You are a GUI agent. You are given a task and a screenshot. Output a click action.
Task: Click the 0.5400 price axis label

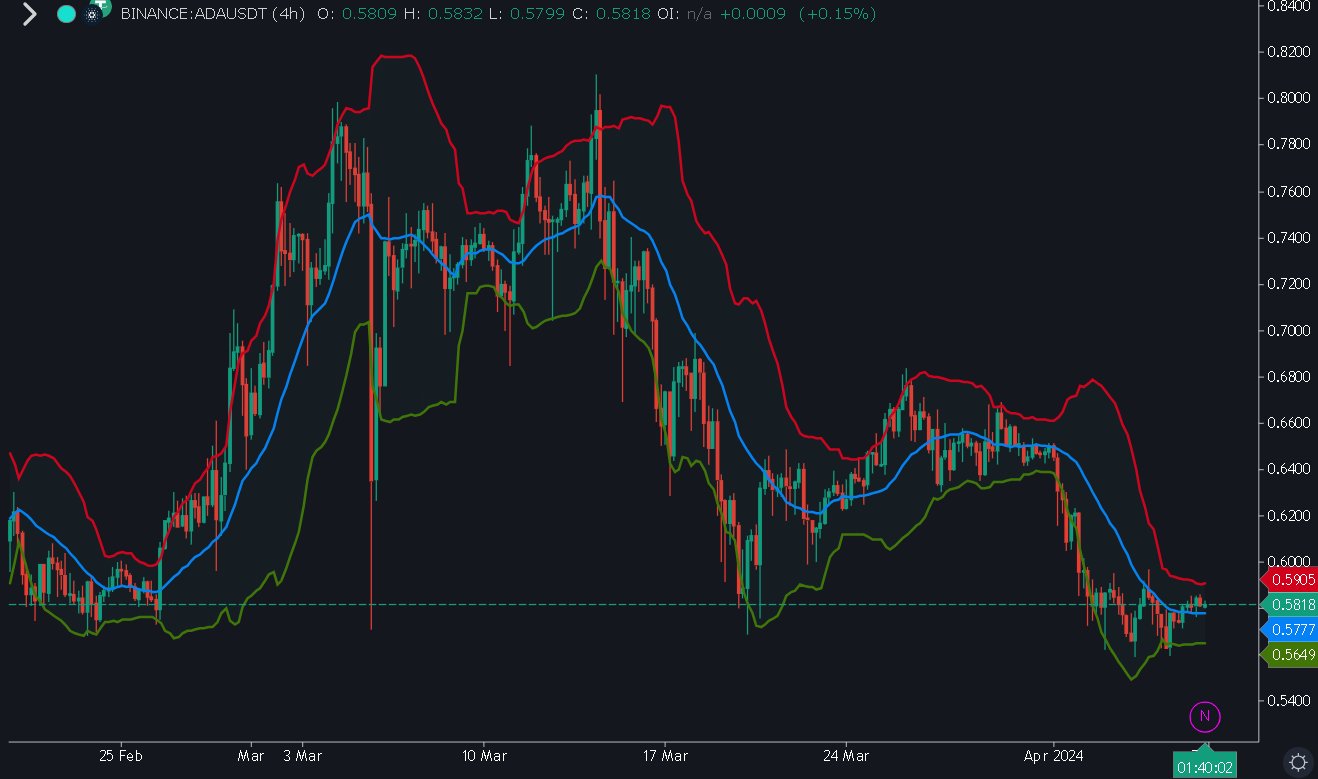click(x=1287, y=701)
